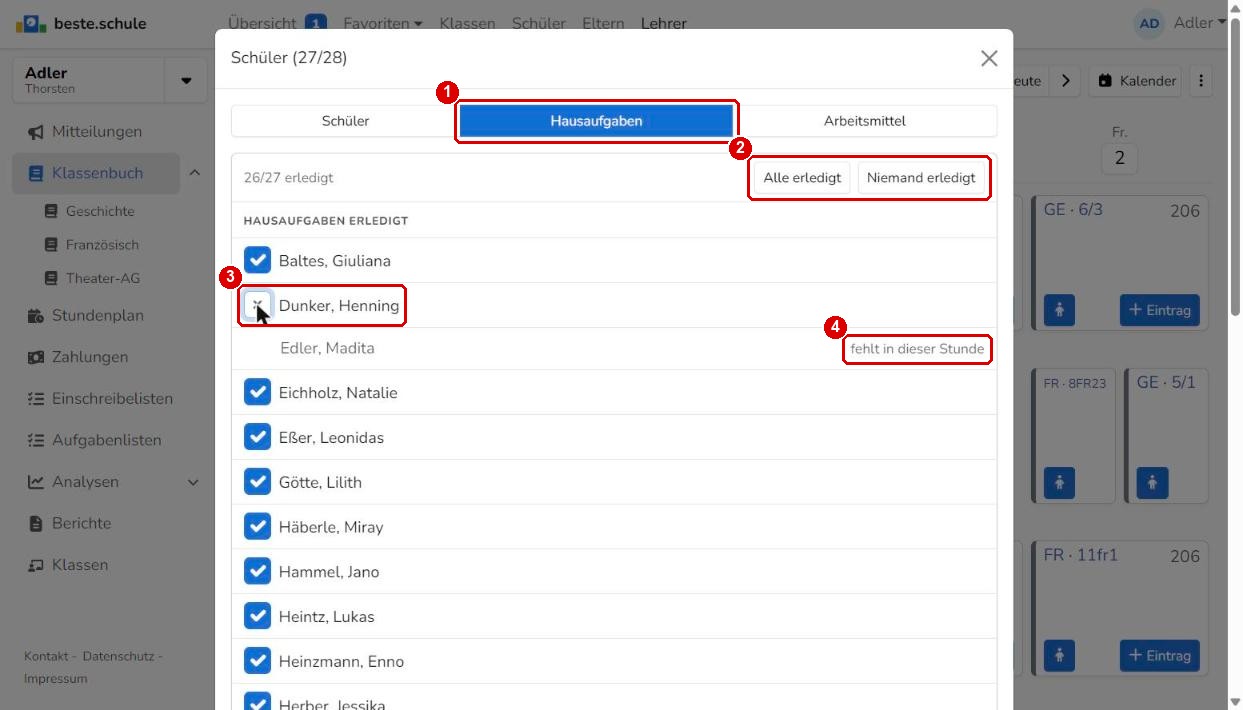Image resolution: width=1243 pixels, height=710 pixels.
Task: Close the Schüler (27/28) dialog
Action: (989, 58)
